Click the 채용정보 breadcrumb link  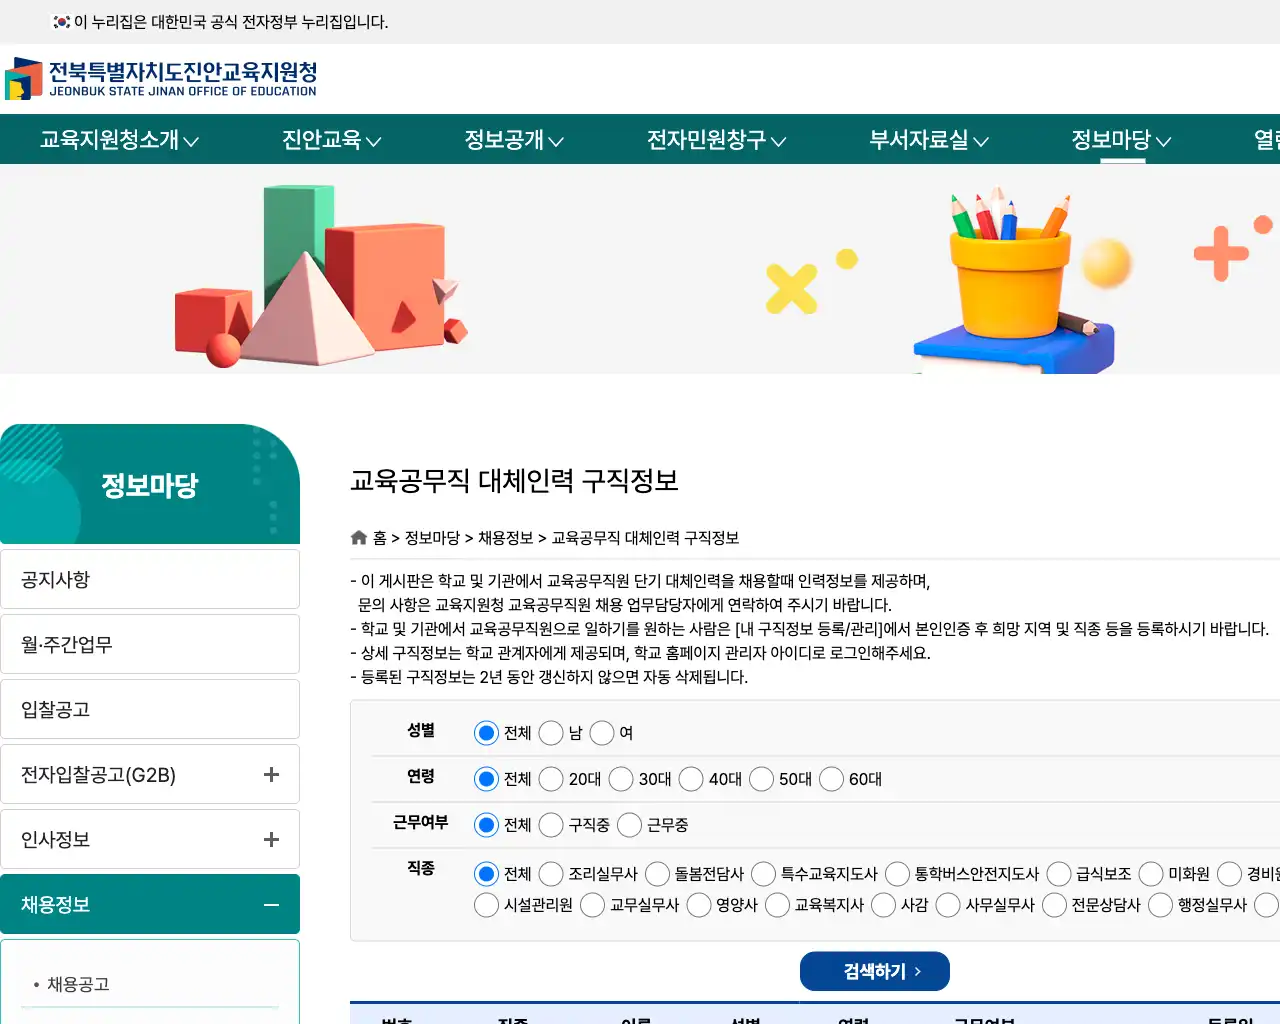506,538
